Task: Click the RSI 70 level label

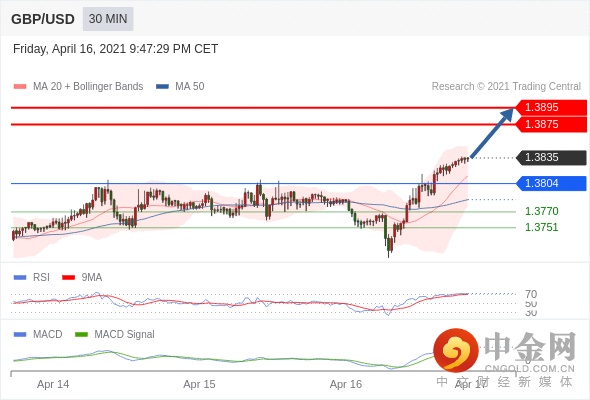Action: pyautogui.click(x=531, y=294)
